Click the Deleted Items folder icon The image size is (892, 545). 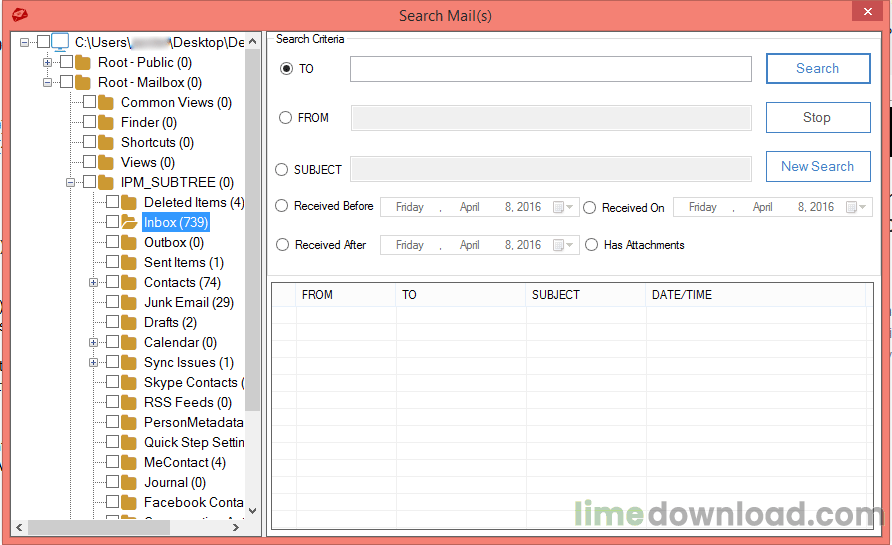[128, 202]
